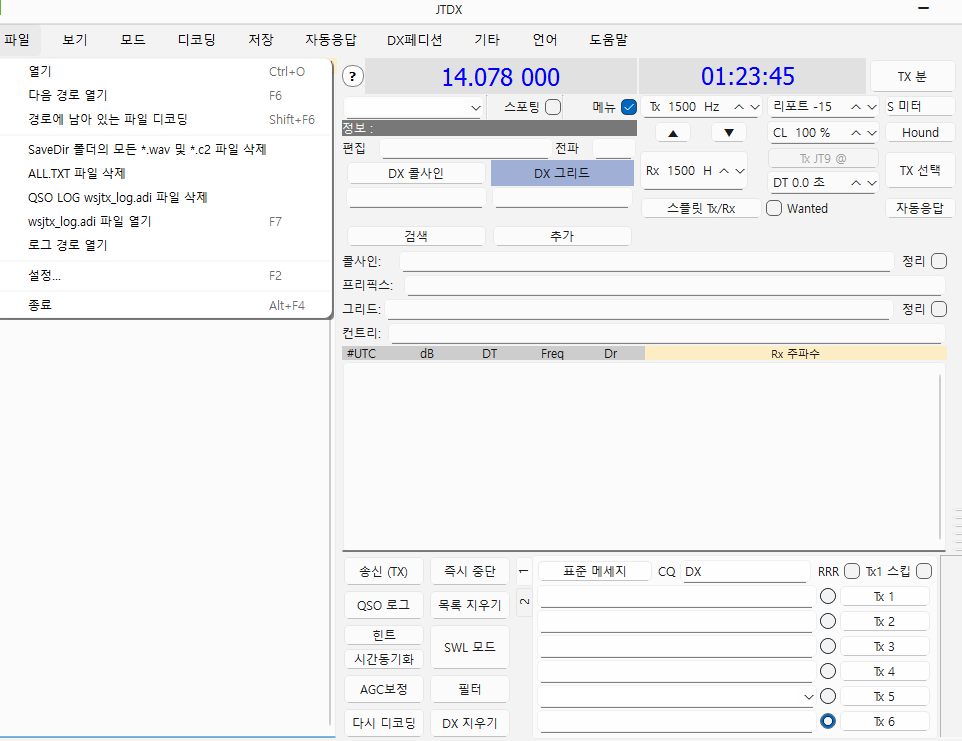Open the 모드 menu

click(x=133, y=40)
